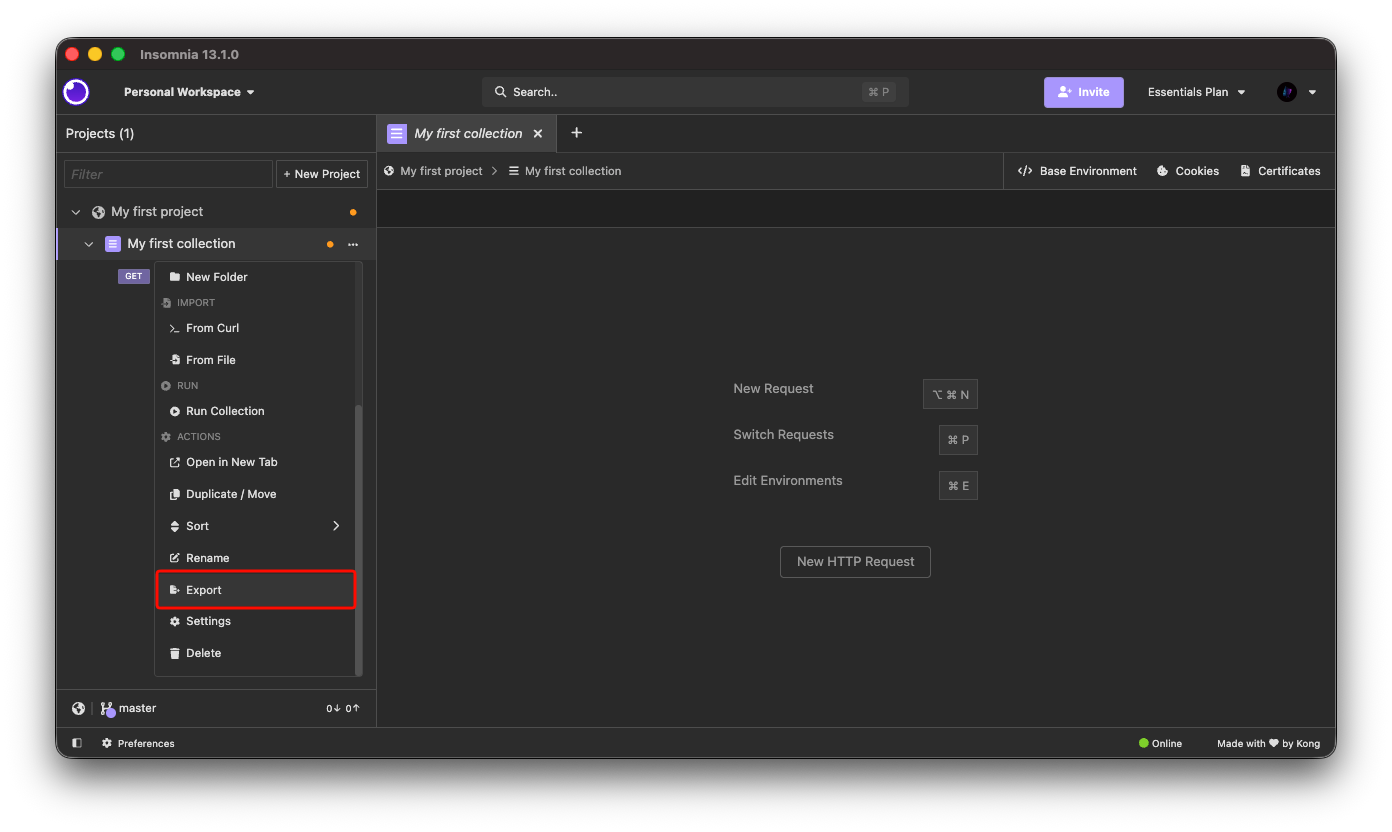Open the Cookies manager
1392x832 pixels.
coord(1188,171)
